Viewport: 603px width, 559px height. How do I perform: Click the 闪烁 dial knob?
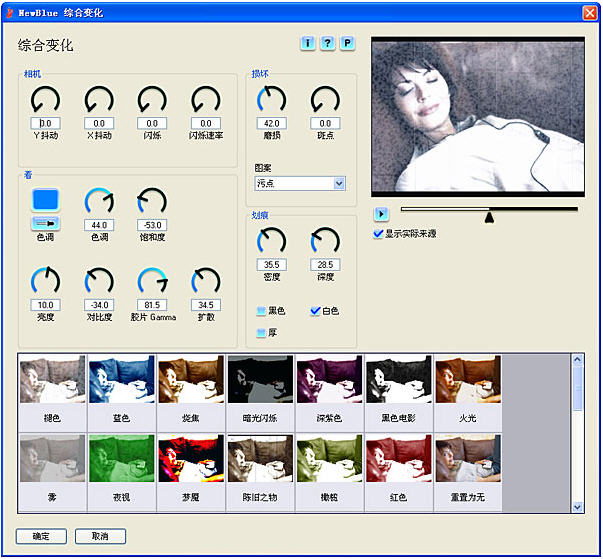click(x=152, y=100)
